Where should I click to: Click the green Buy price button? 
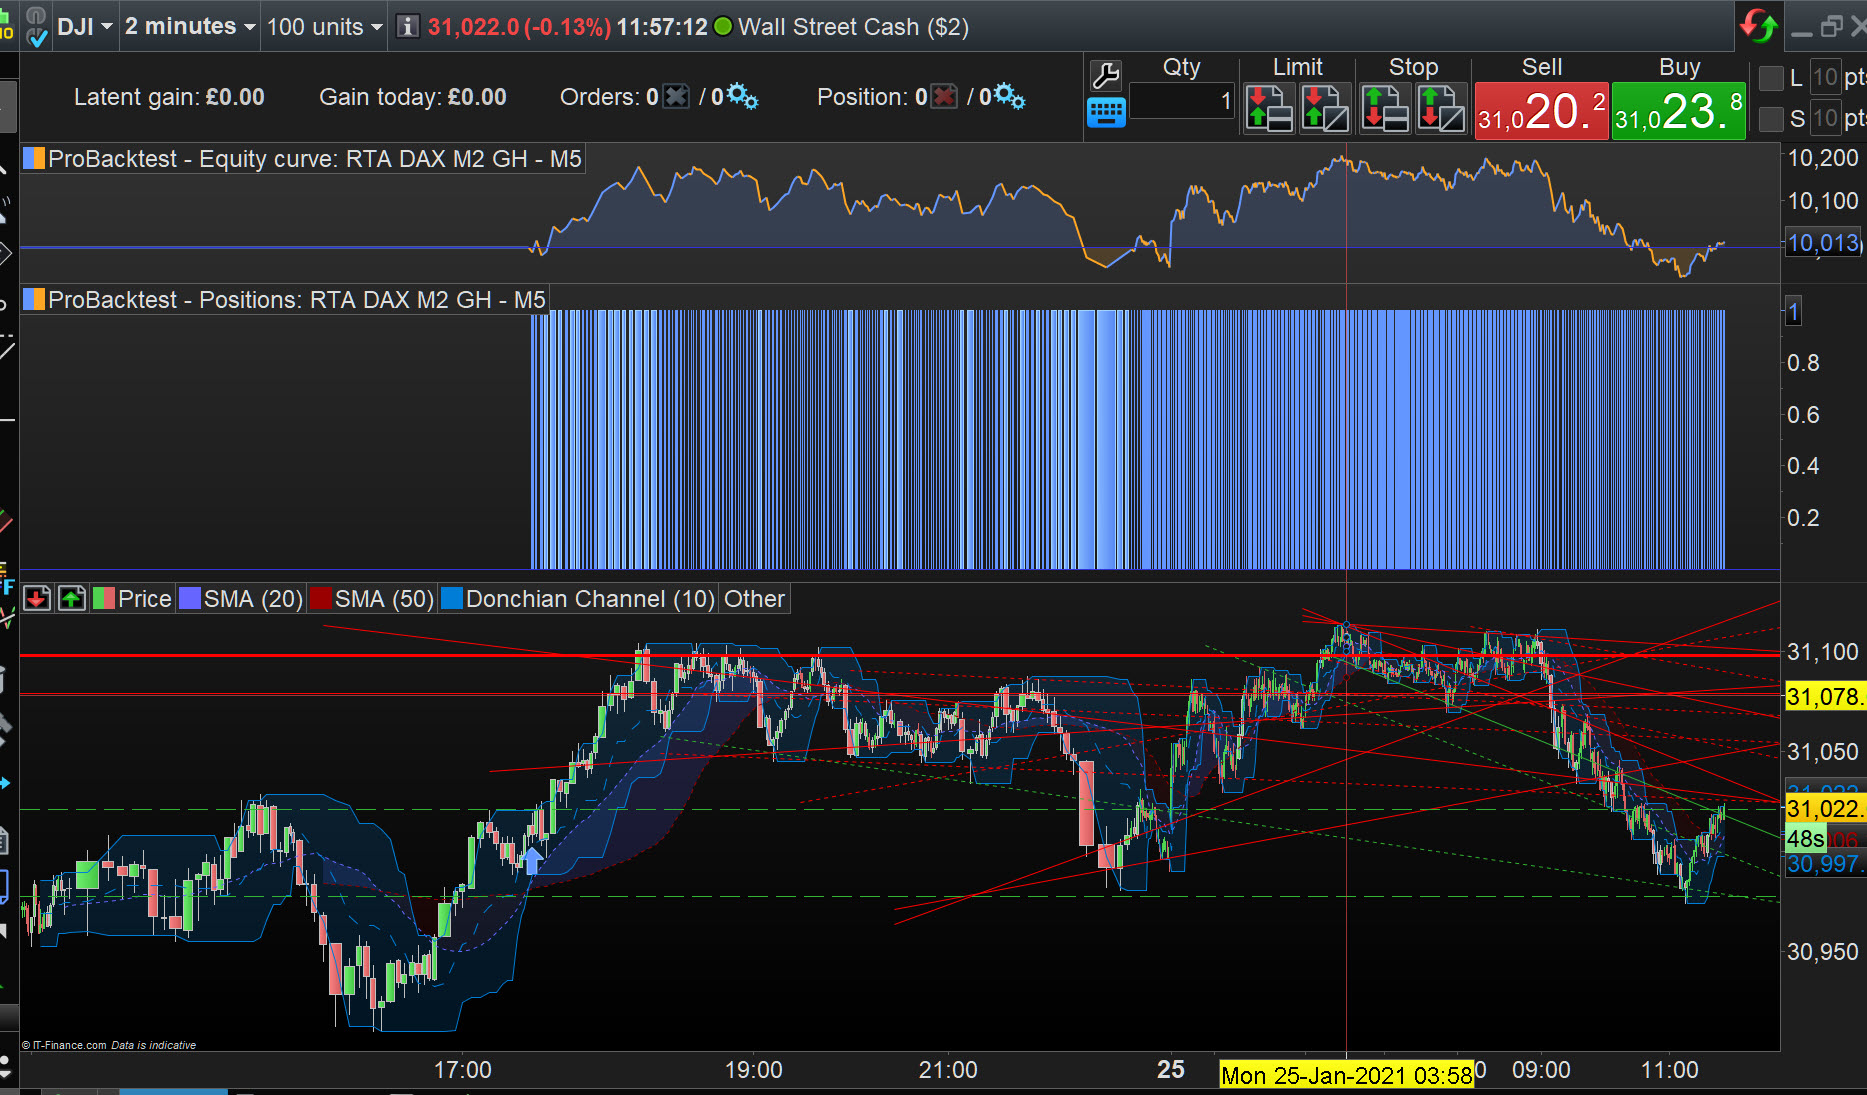pos(1679,111)
